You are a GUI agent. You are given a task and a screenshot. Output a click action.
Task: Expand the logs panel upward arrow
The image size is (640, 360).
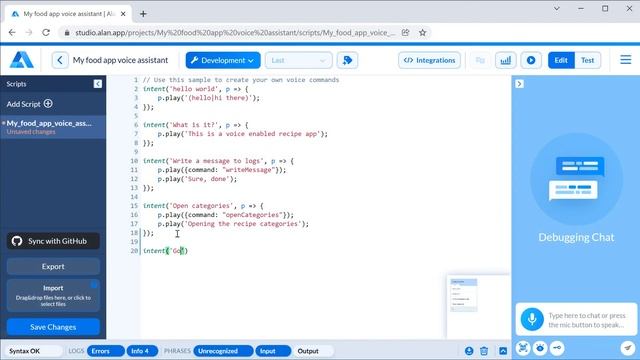[x=503, y=351]
